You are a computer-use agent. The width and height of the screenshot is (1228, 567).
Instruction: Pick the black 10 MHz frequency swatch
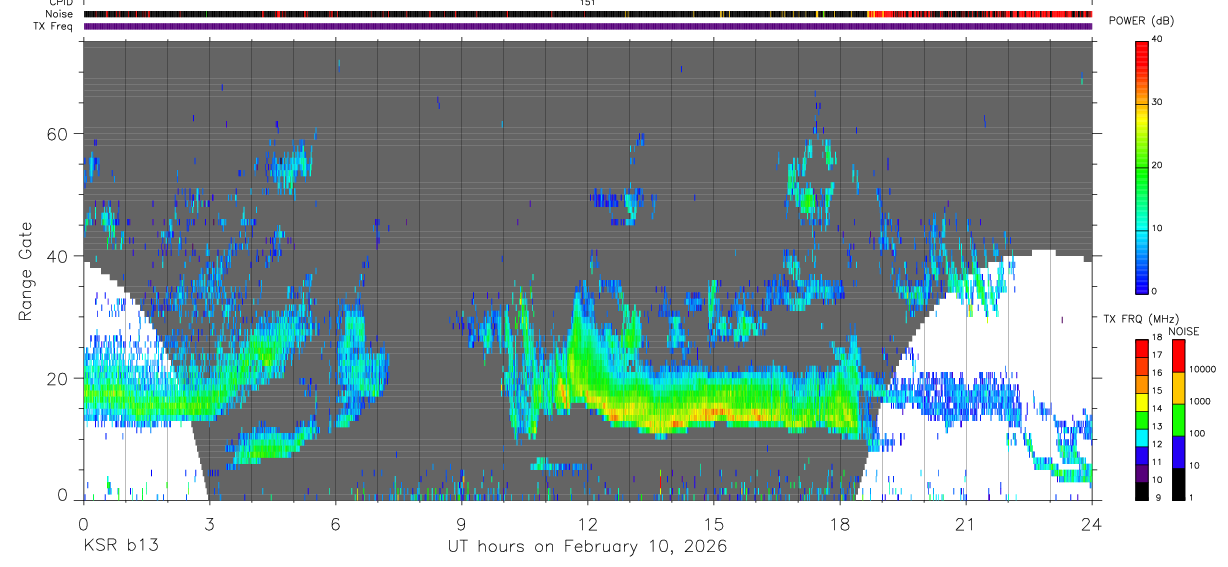[x=1142, y=489]
